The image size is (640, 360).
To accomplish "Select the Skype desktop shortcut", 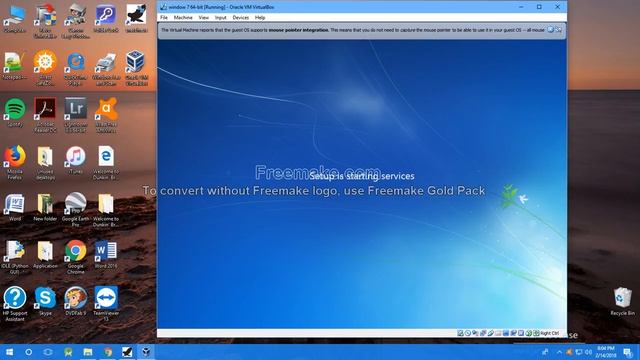I will pos(45,301).
